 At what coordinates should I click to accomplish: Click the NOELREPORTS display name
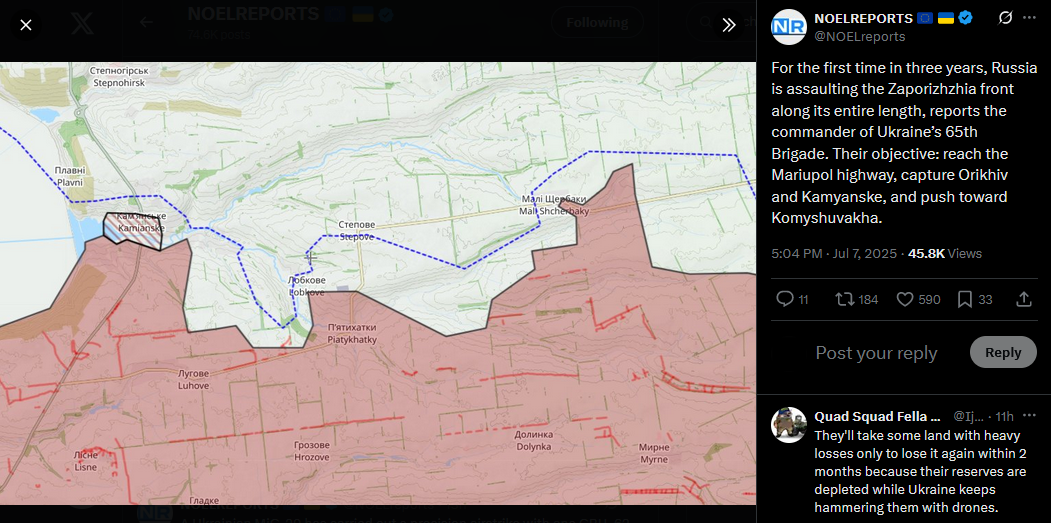click(x=863, y=18)
